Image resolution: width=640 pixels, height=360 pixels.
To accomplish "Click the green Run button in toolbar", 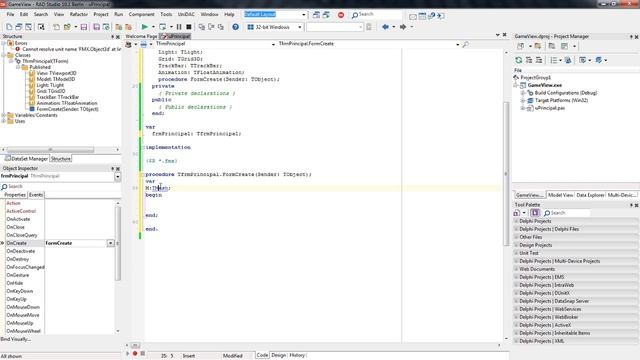I will click(x=144, y=27).
